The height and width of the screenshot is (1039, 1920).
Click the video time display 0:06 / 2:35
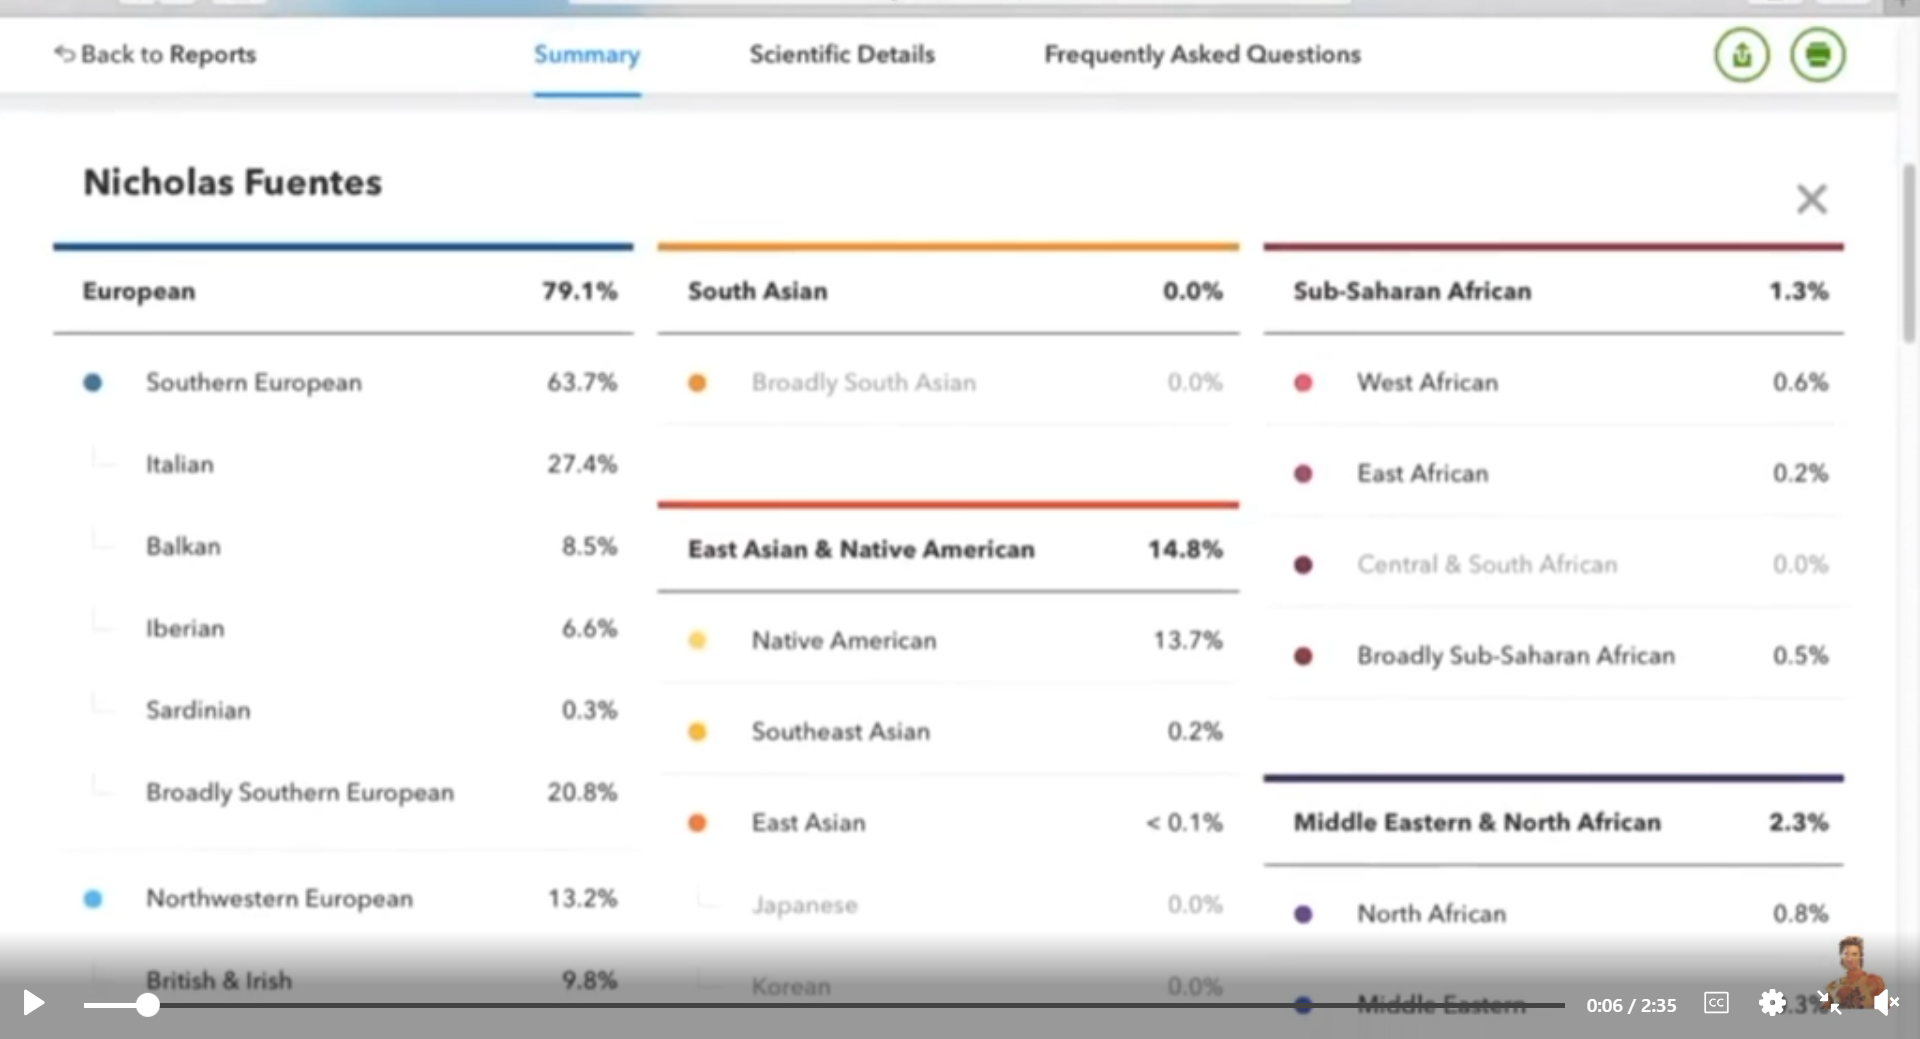pos(1631,1005)
